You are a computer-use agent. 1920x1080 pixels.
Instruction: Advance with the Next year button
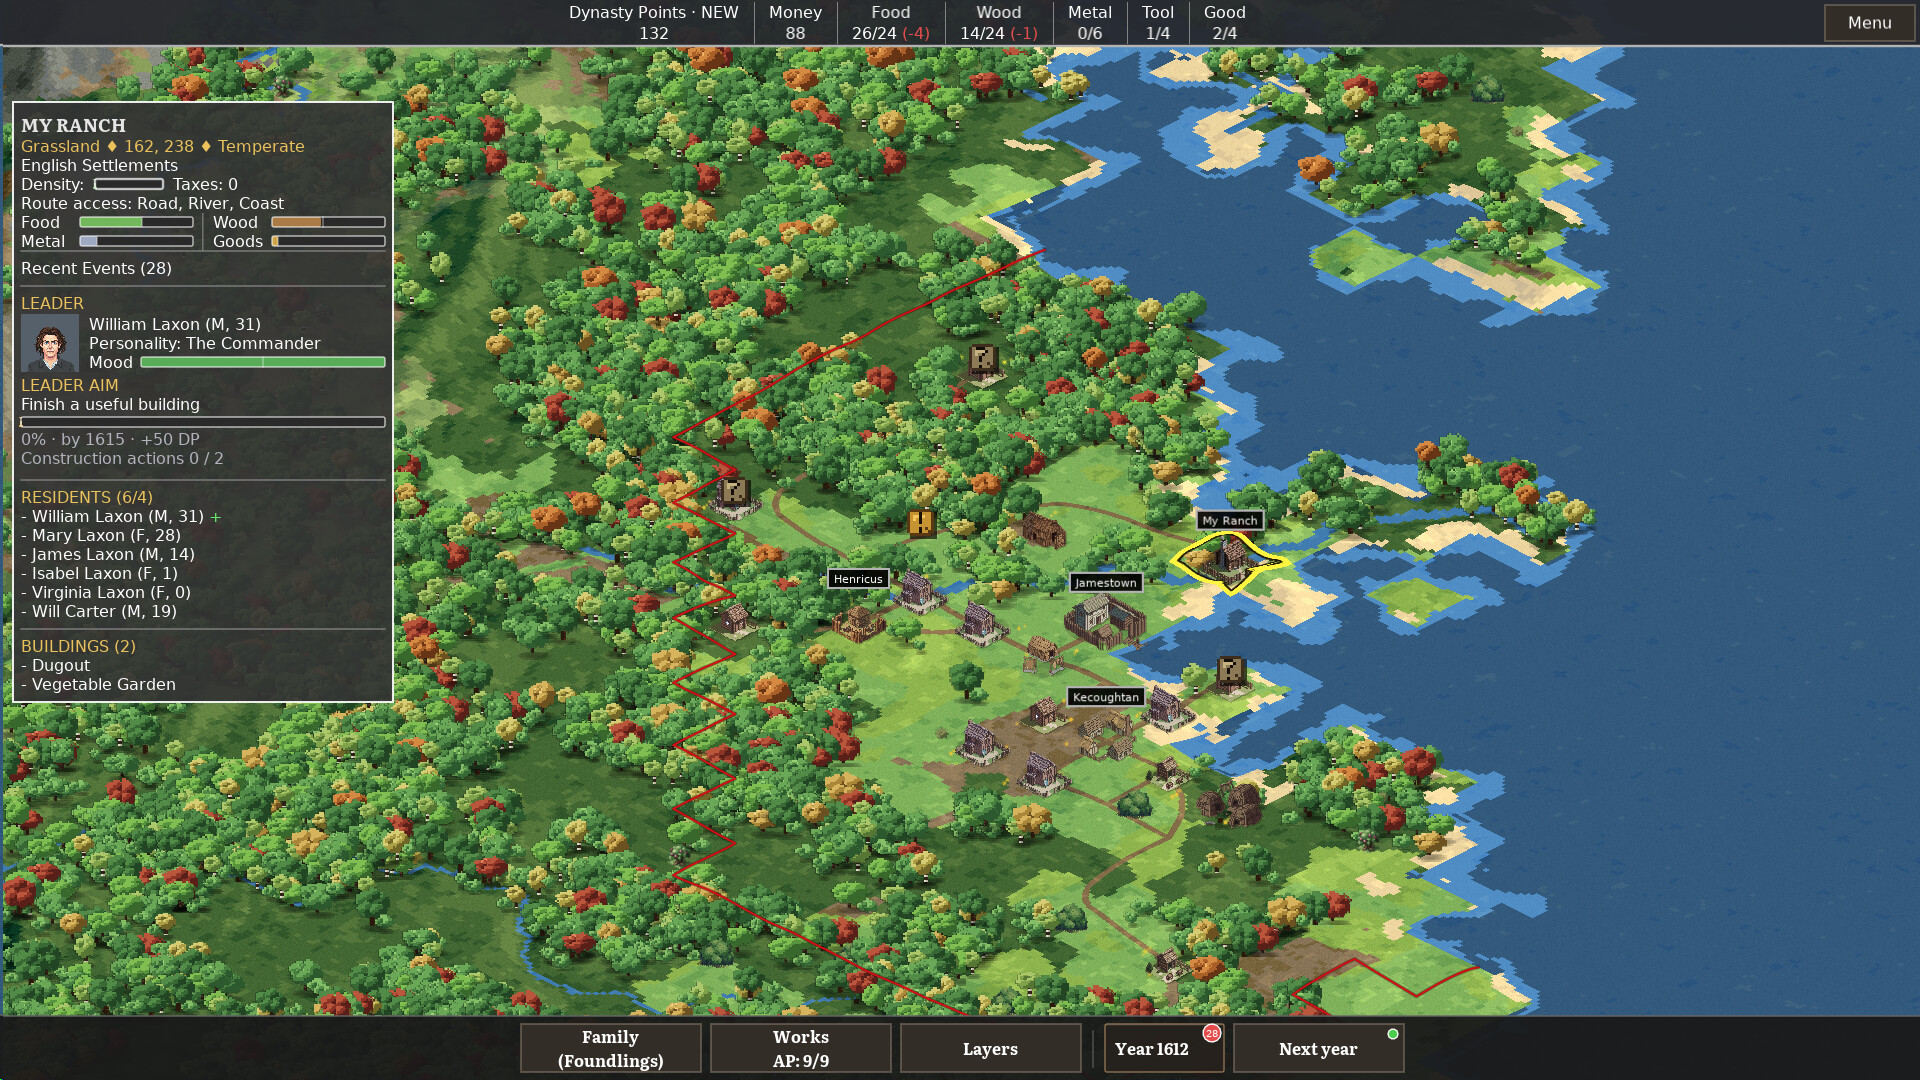click(1318, 1048)
